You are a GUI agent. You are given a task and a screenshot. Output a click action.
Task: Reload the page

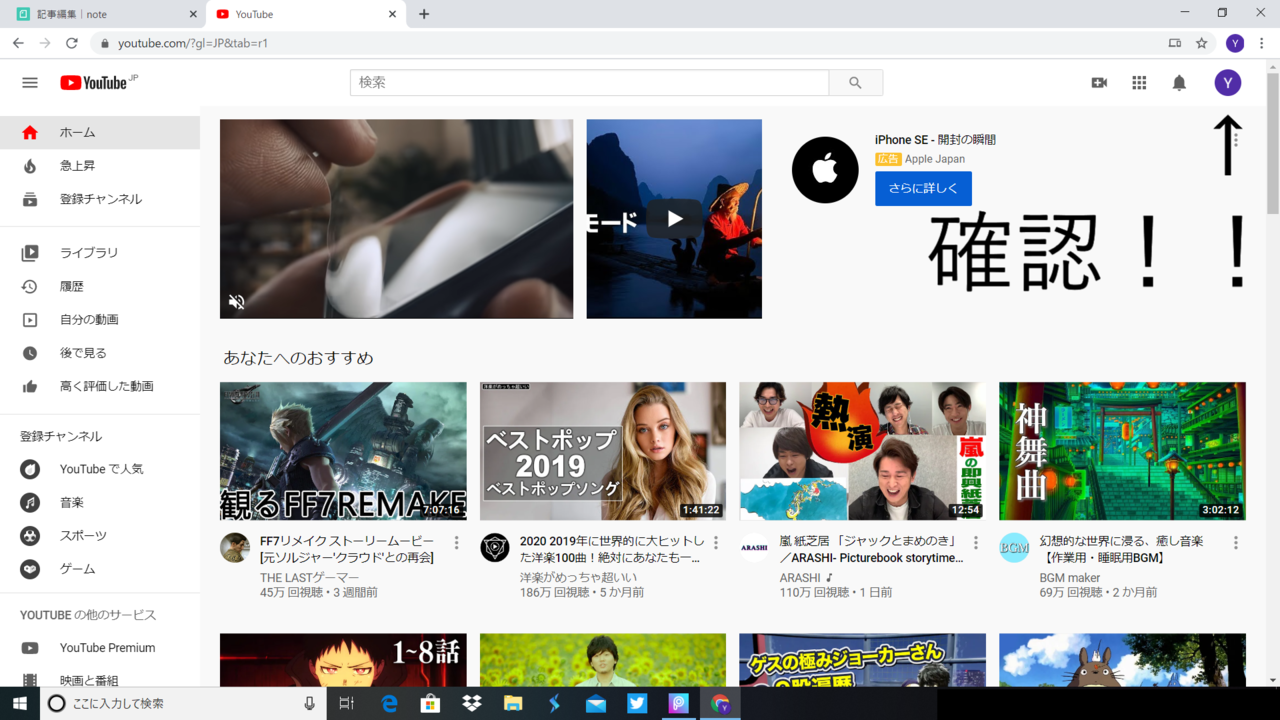pyautogui.click(x=72, y=43)
